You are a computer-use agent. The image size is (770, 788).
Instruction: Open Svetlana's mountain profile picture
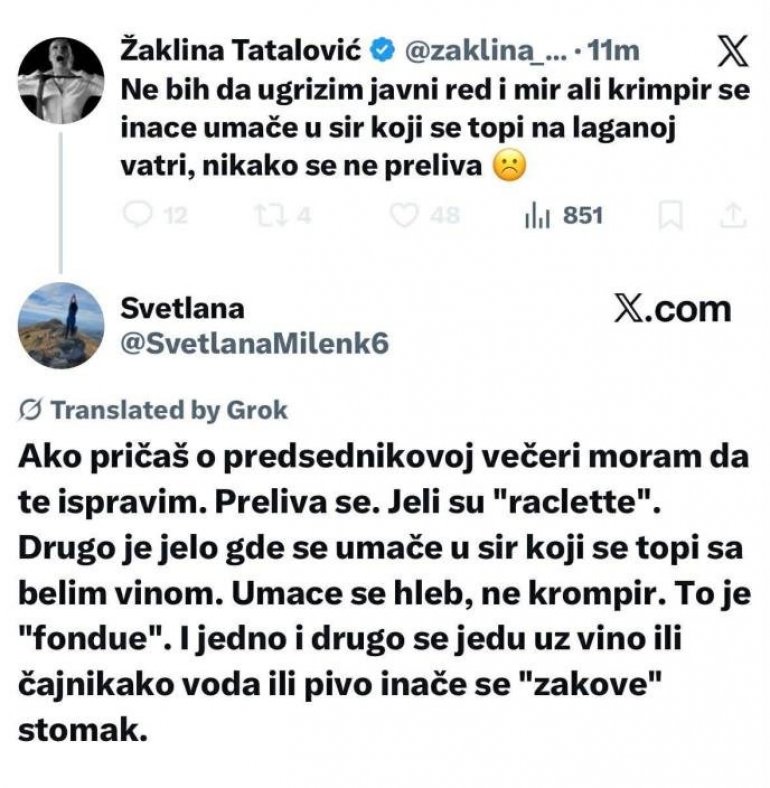coord(61,325)
